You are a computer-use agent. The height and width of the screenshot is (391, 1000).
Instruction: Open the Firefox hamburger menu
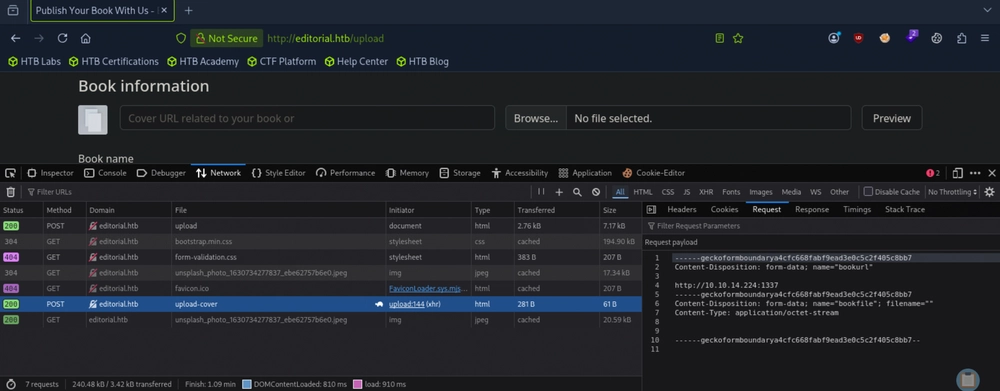985,38
